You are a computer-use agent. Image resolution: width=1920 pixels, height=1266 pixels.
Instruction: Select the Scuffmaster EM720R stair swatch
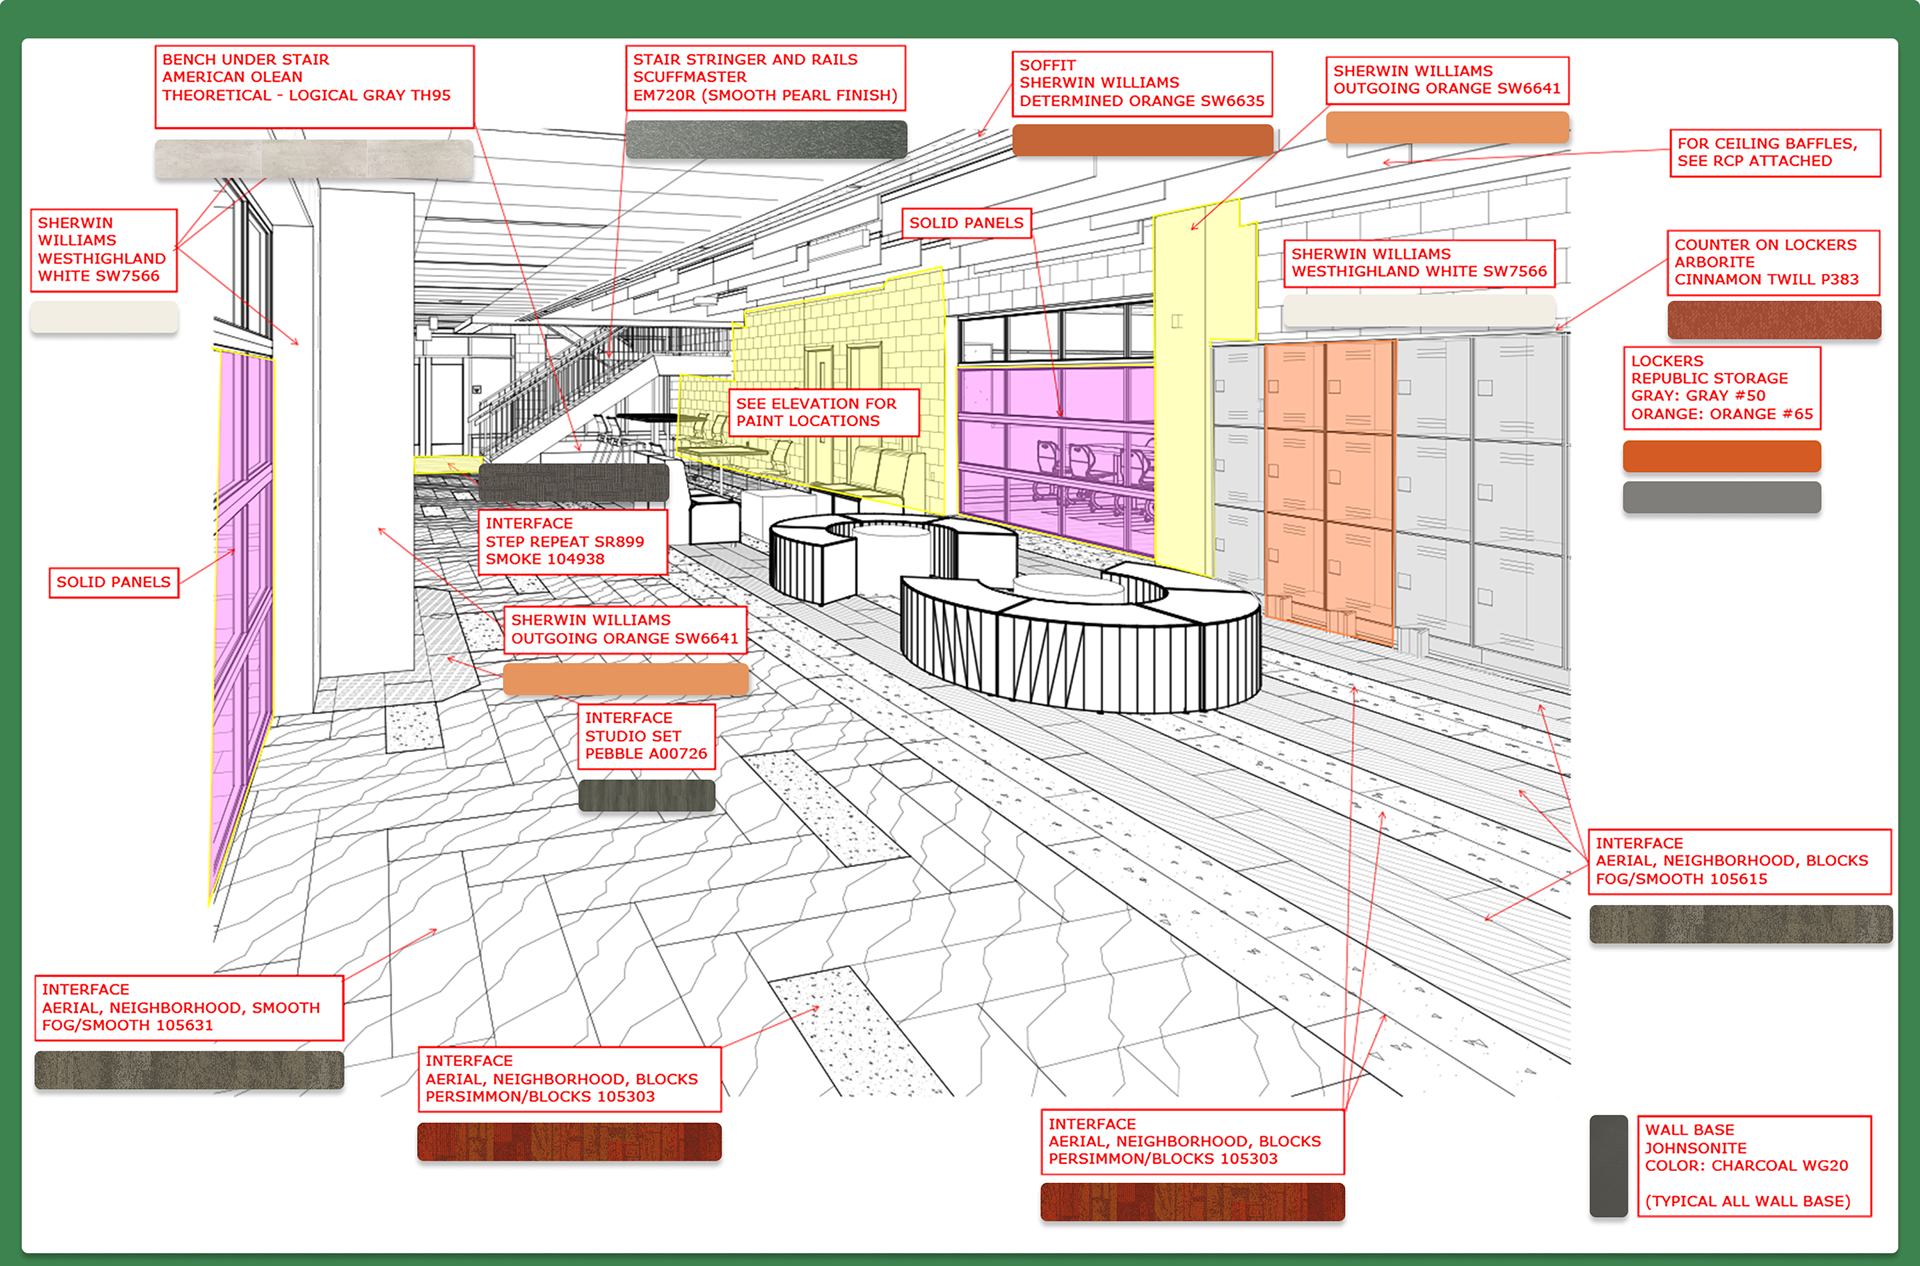(766, 139)
